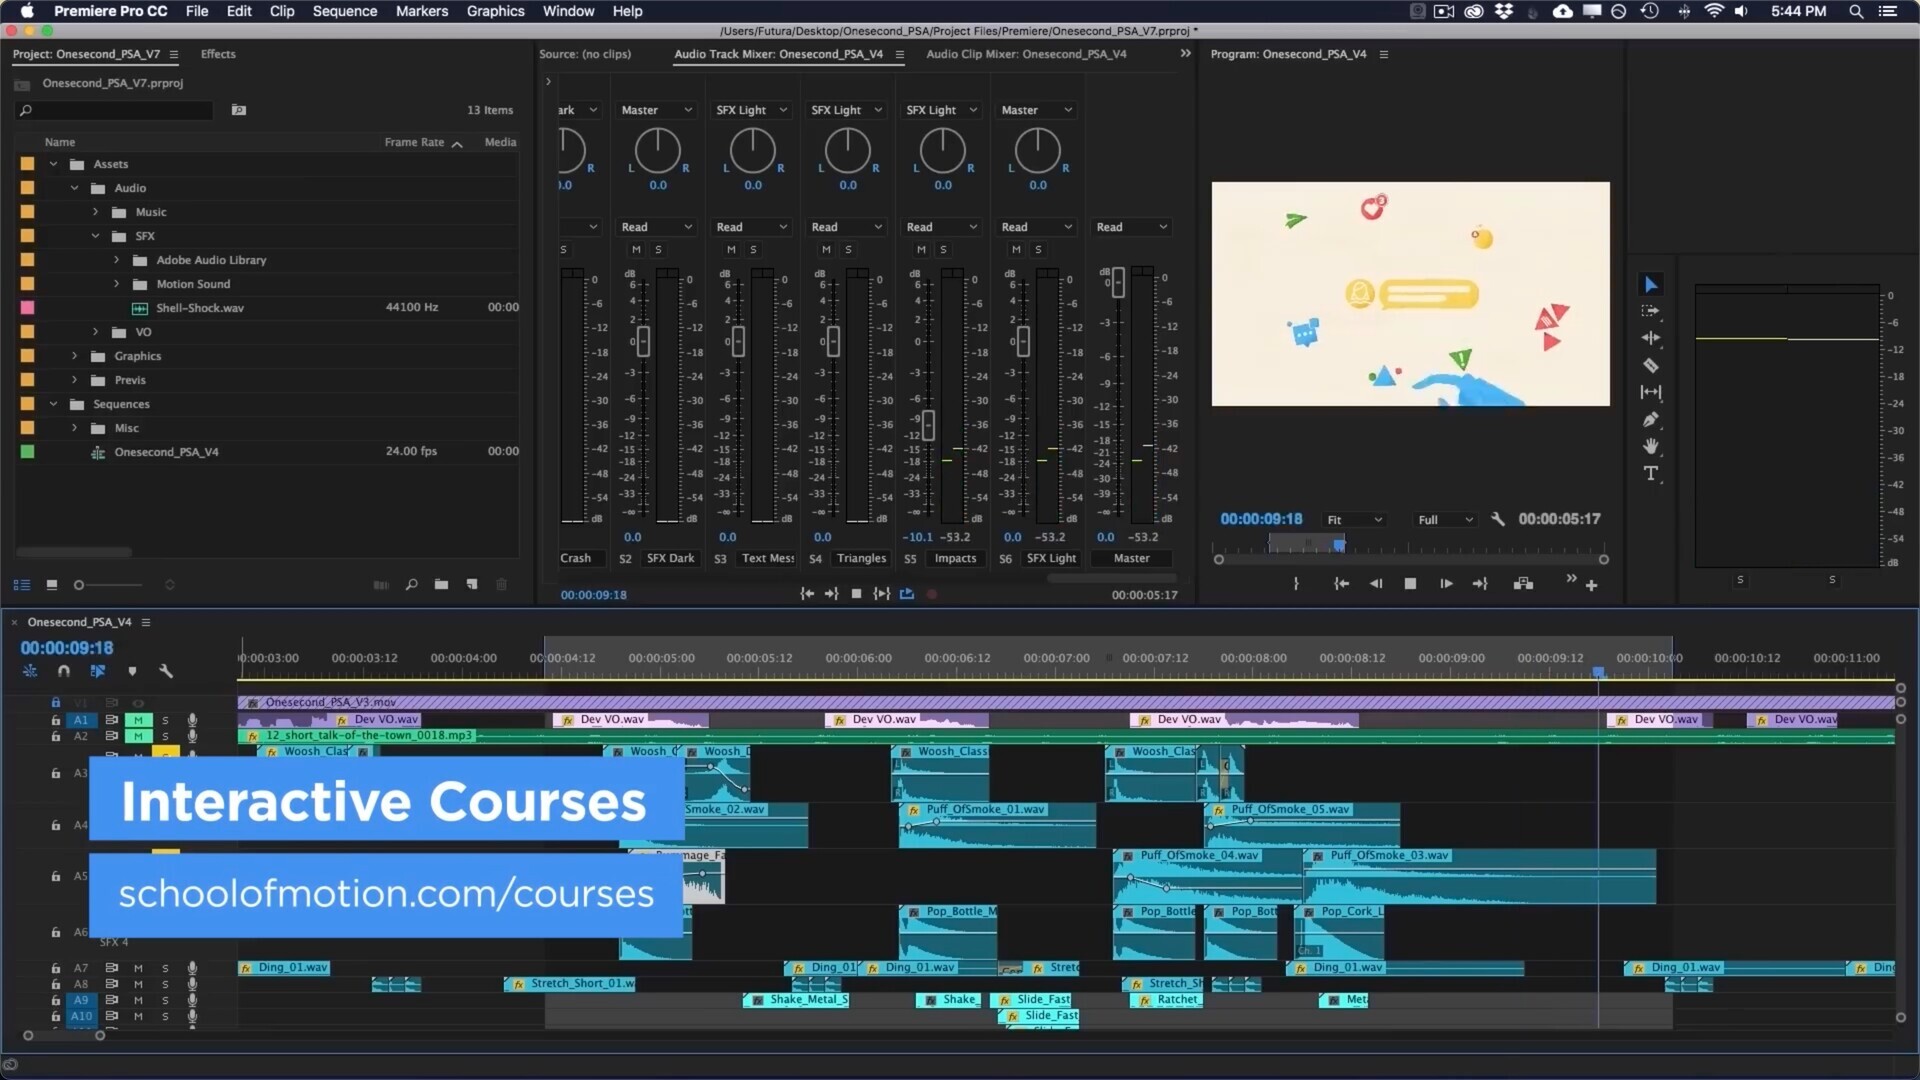Toggle the lock on track A9
This screenshot has height=1080, width=1920.
[x=56, y=1000]
